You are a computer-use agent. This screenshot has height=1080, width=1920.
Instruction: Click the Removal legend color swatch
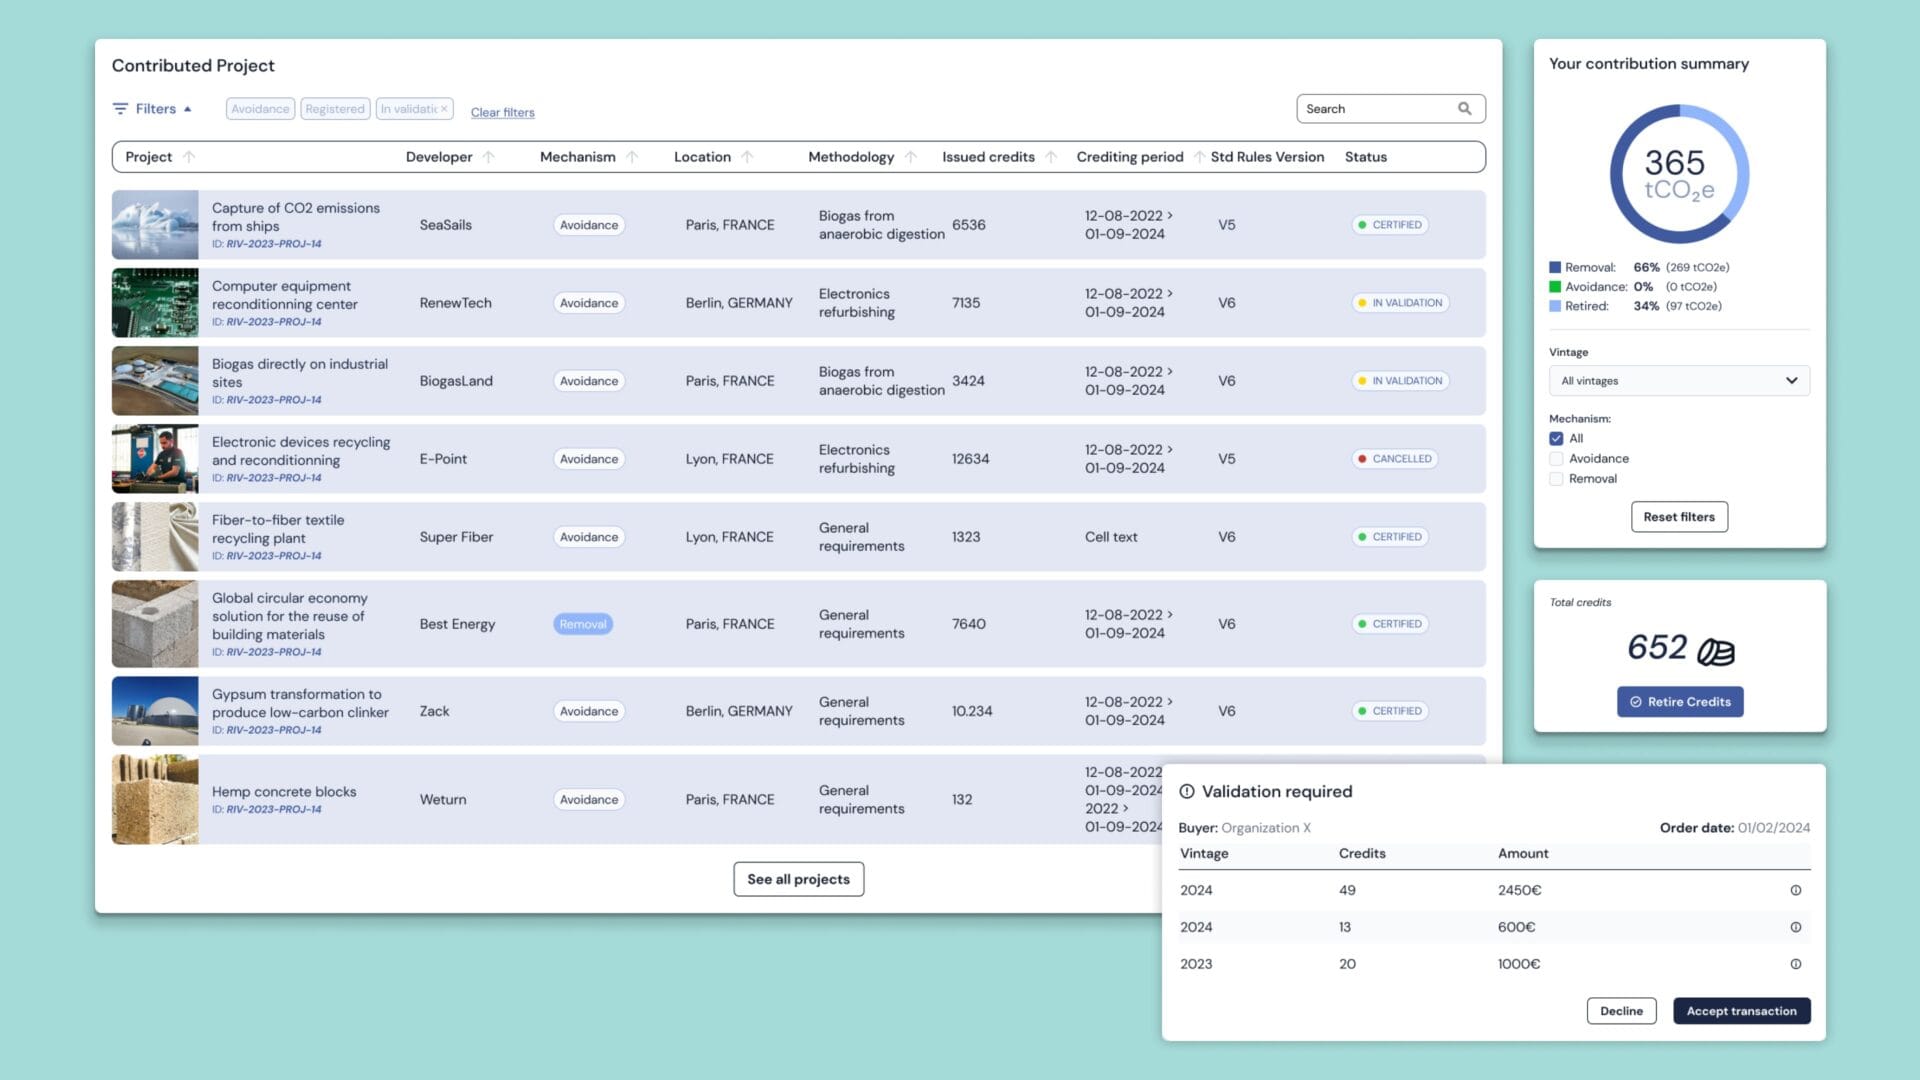[1555, 268]
